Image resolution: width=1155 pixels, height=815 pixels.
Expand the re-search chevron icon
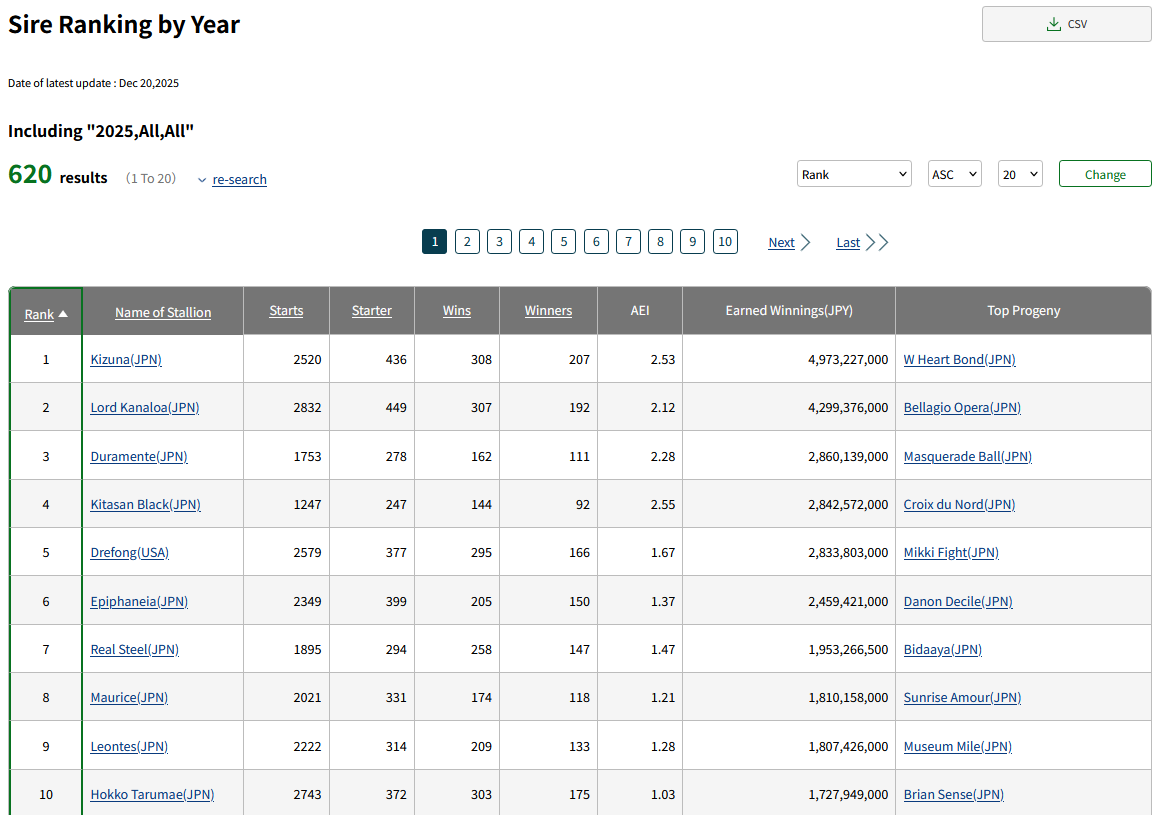pos(202,180)
